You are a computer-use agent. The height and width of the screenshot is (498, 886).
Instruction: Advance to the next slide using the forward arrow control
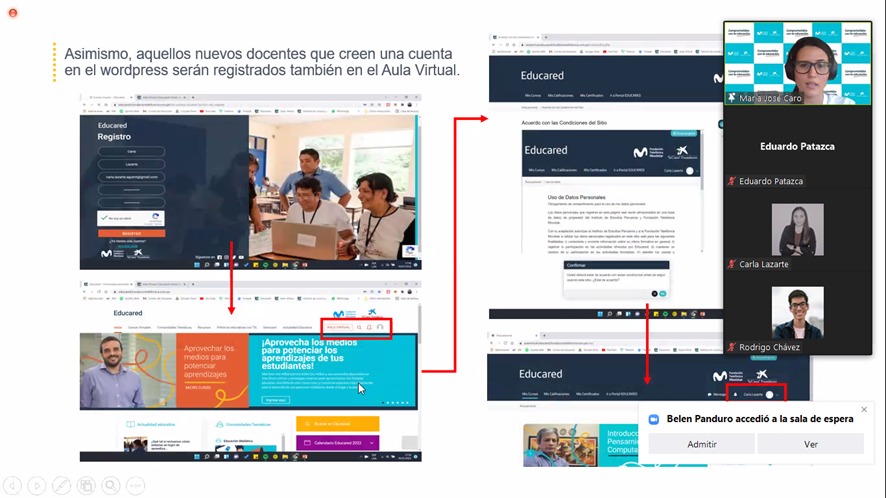pyautogui.click(x=37, y=485)
